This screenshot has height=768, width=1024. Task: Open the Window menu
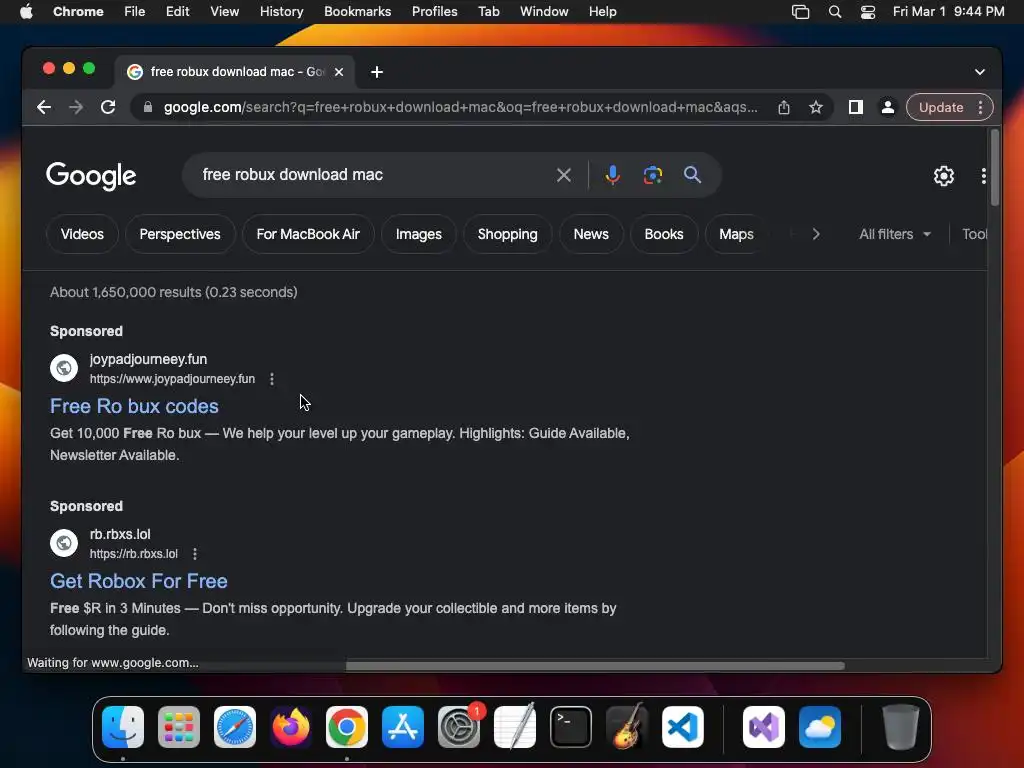click(544, 12)
